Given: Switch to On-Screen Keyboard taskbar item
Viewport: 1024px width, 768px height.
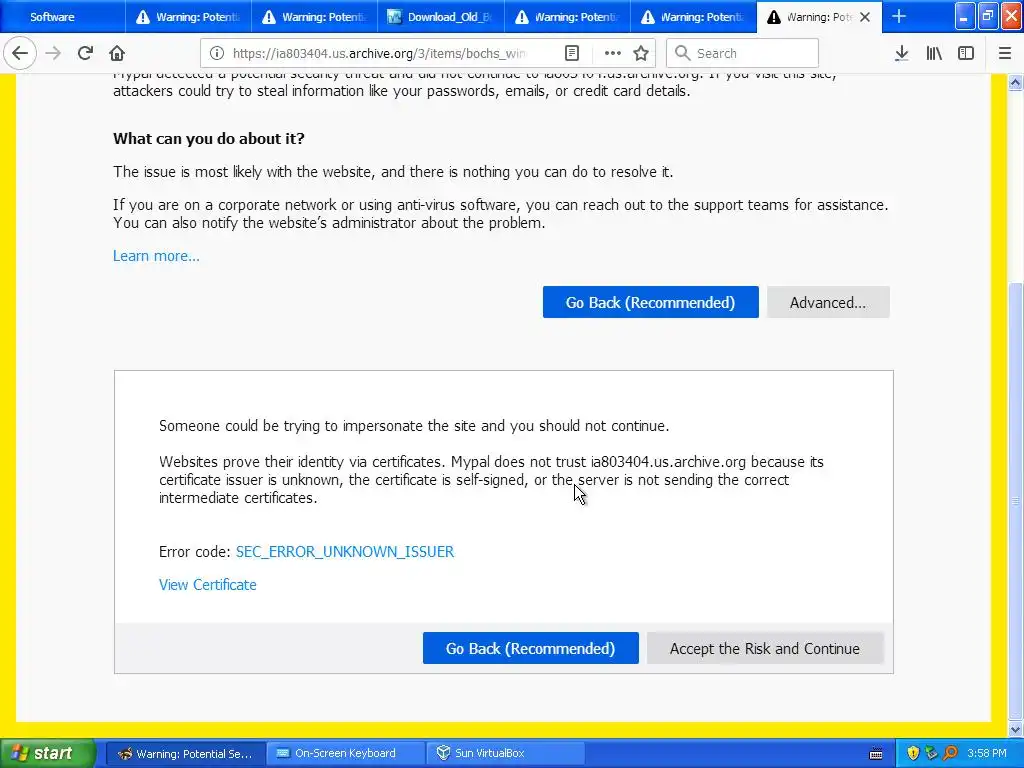Looking at the screenshot, I should pos(345,754).
